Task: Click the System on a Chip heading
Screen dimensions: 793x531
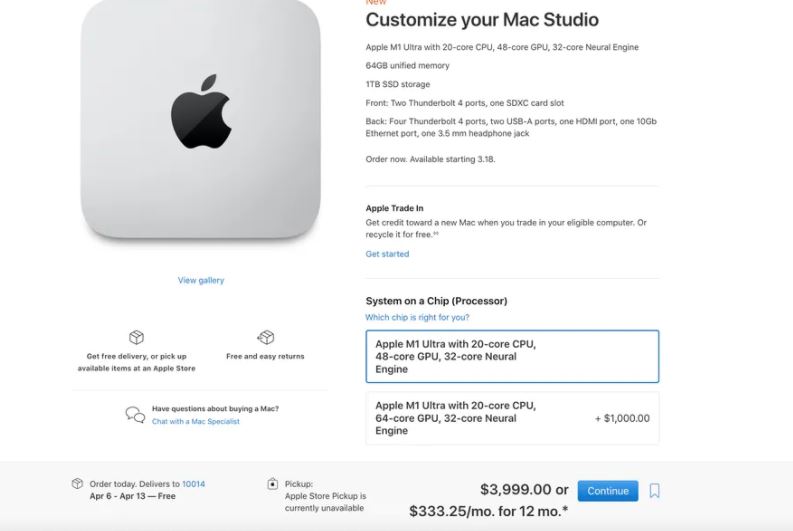Action: click(x=436, y=301)
